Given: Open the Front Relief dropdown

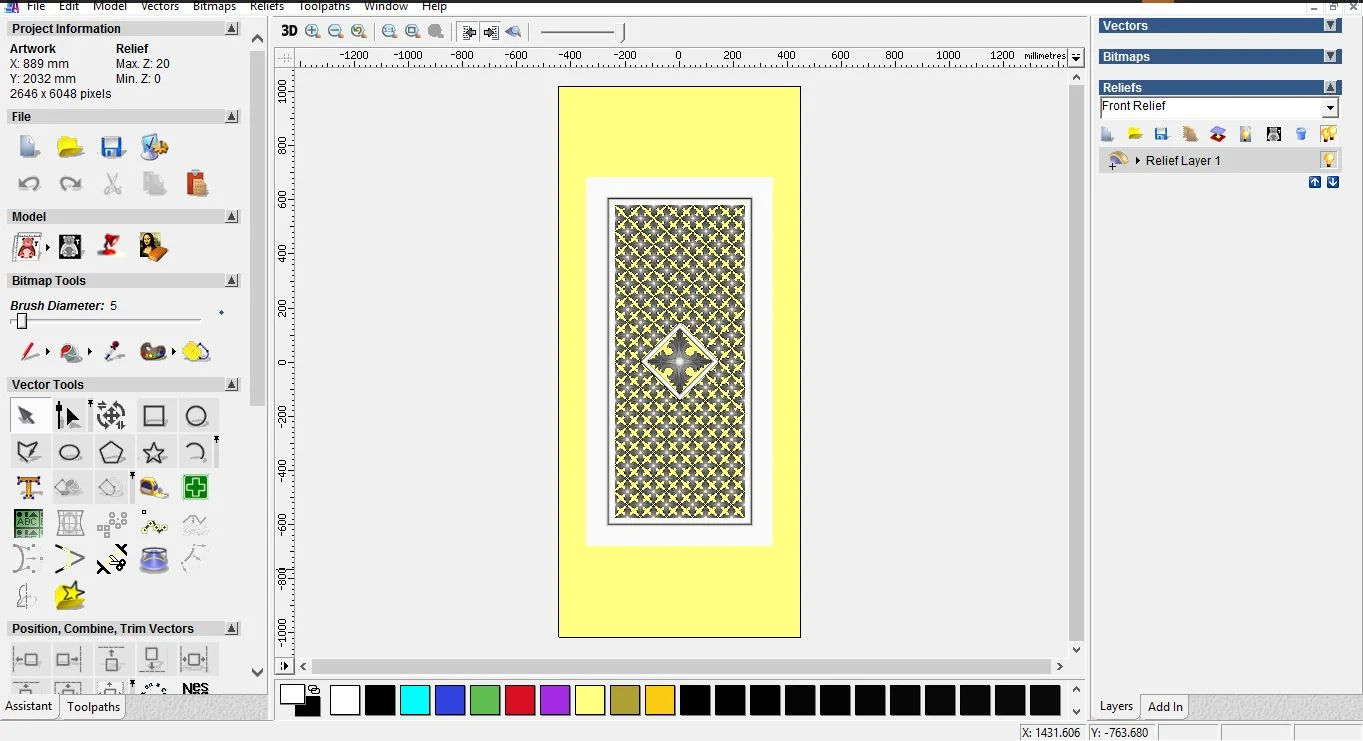Looking at the screenshot, I should [x=1330, y=108].
